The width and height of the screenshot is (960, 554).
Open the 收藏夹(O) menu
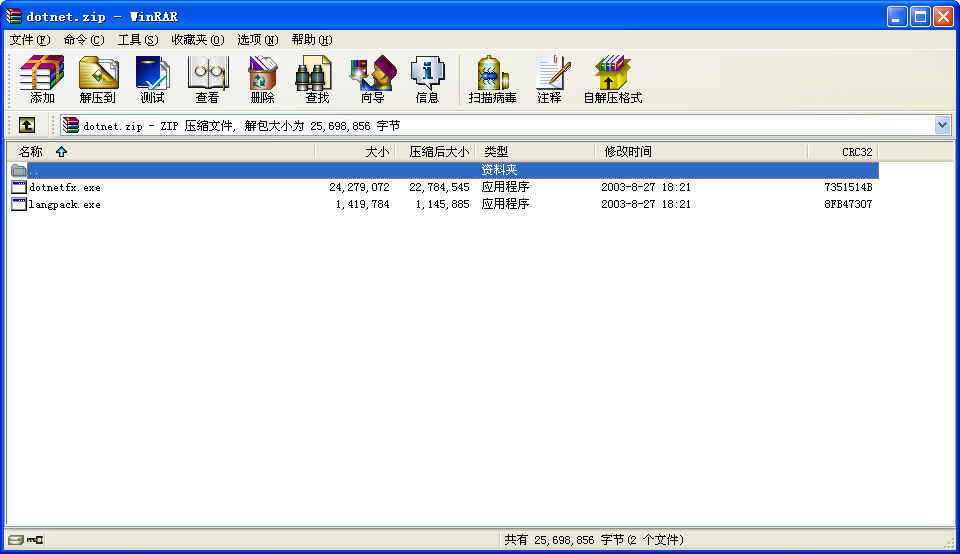(x=198, y=40)
